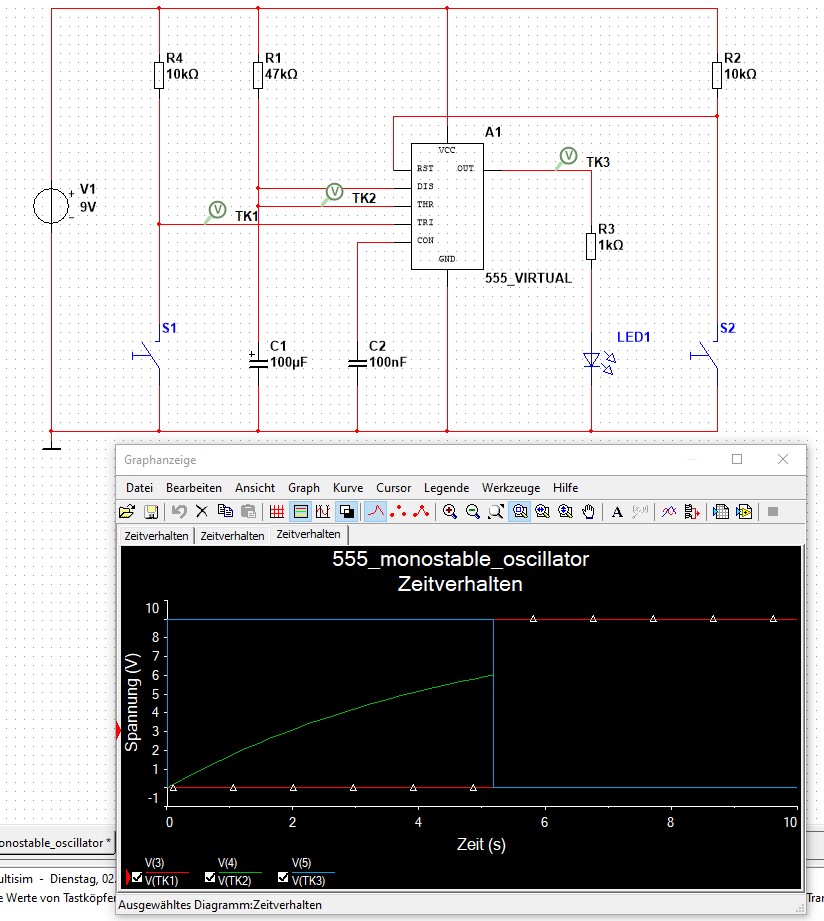Open the Kurve menu
Image resolution: width=824 pixels, height=921 pixels.
point(348,488)
